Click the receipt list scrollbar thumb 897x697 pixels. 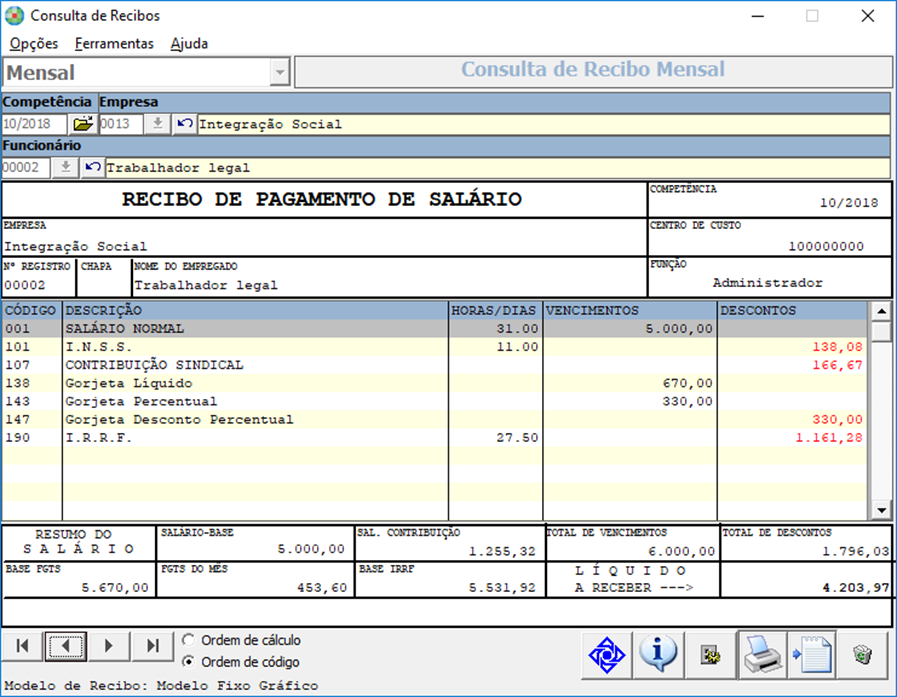coord(882,331)
